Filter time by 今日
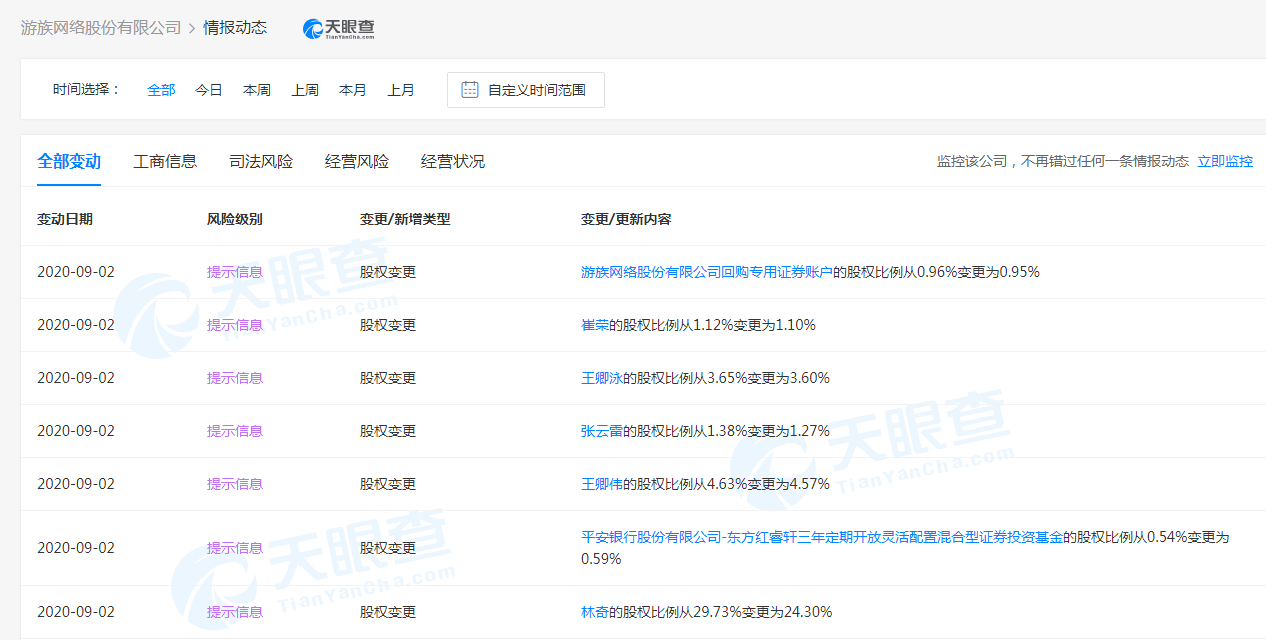The width and height of the screenshot is (1266, 640). (x=209, y=90)
